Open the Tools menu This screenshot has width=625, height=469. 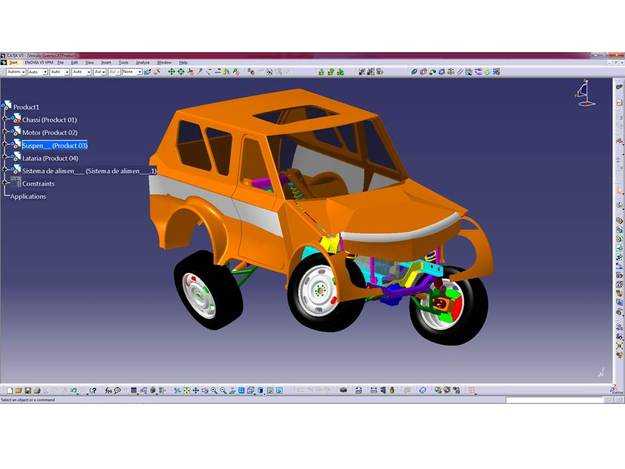(124, 63)
